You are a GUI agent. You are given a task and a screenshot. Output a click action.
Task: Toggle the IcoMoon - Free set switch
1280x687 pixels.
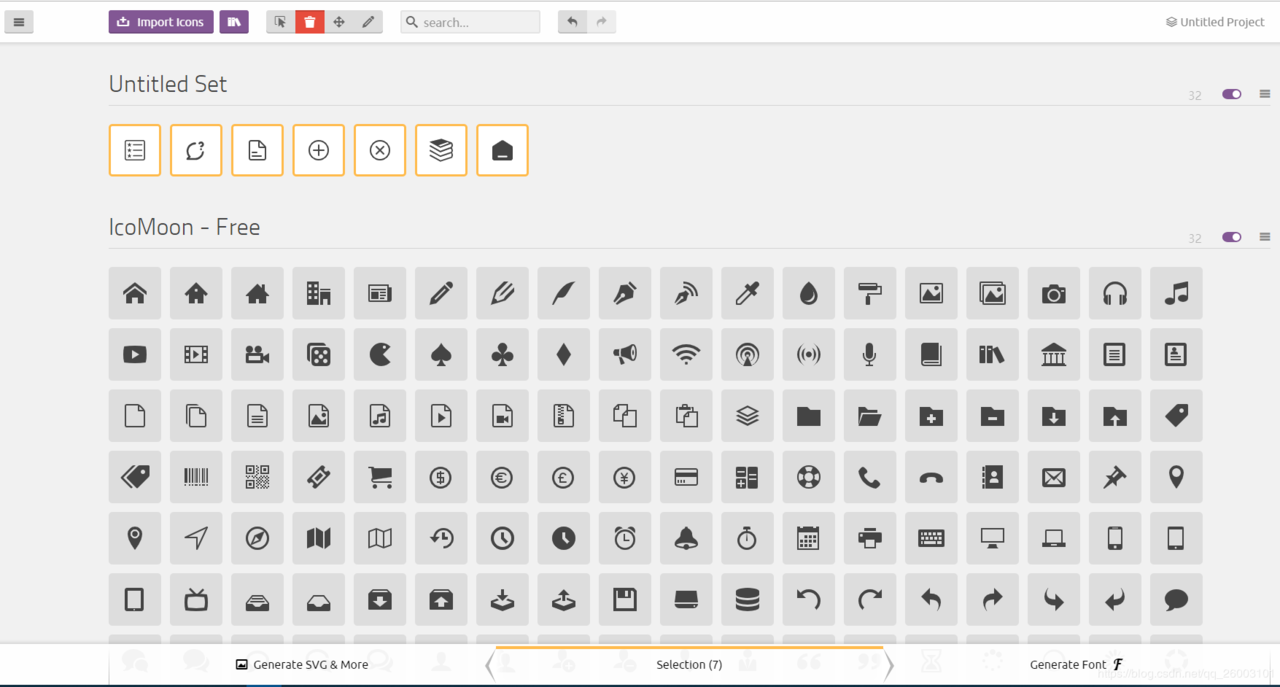[1232, 237]
